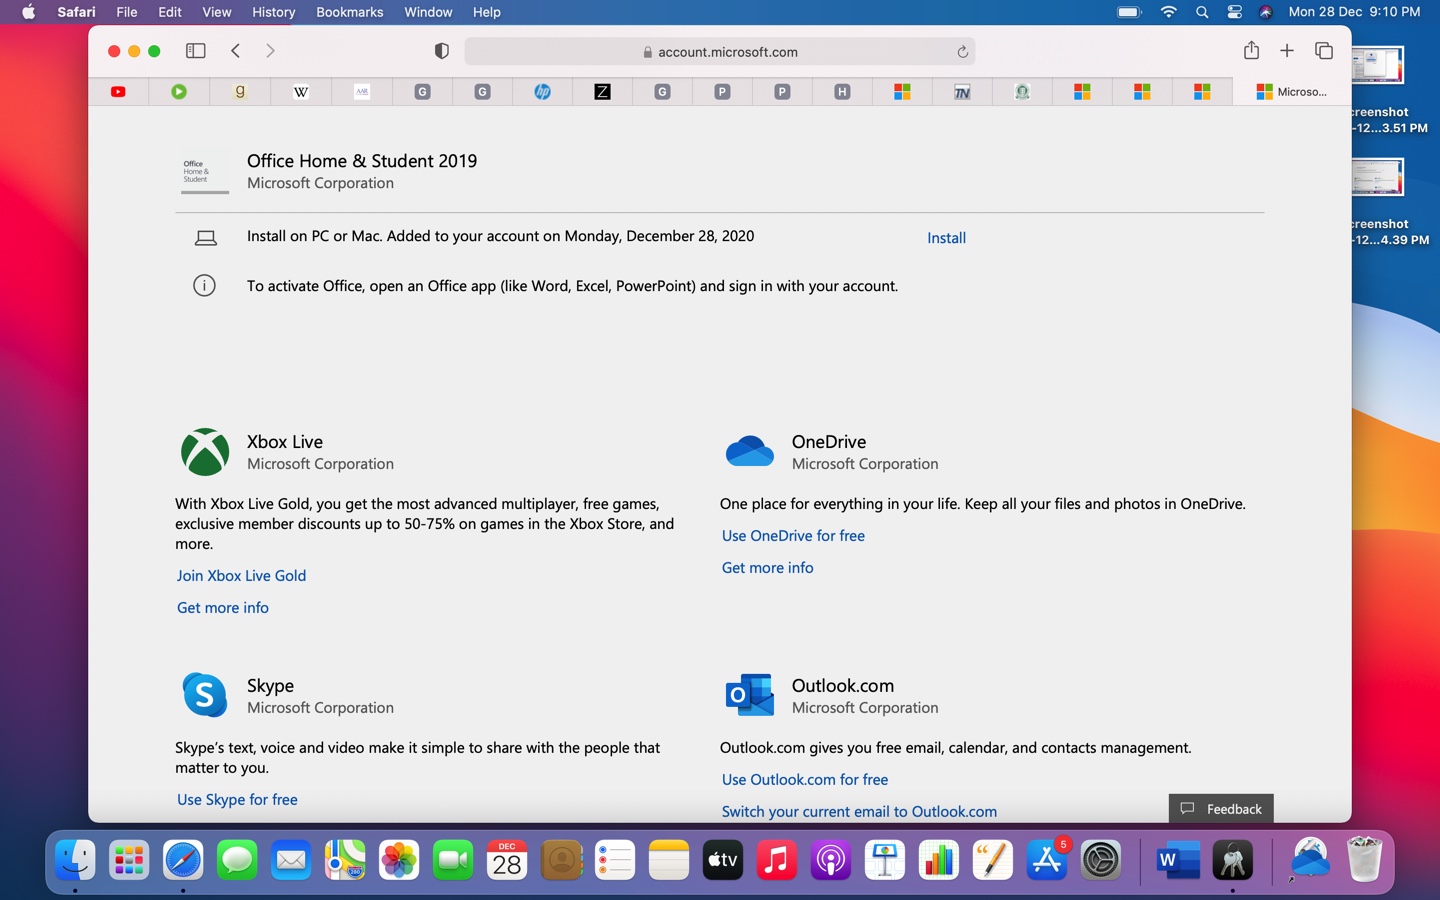Image resolution: width=1440 pixels, height=900 pixels.
Task: Open Numbers from the Dock
Action: [938, 860]
